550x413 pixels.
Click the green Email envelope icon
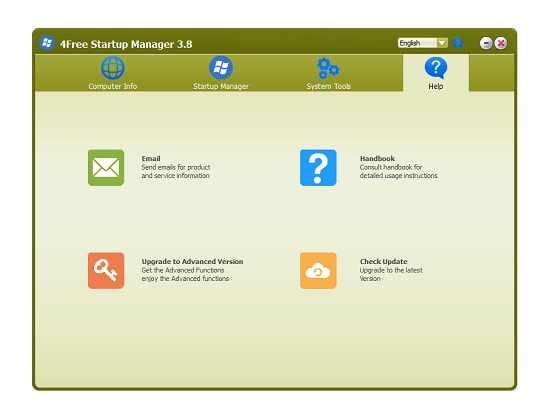point(106,168)
